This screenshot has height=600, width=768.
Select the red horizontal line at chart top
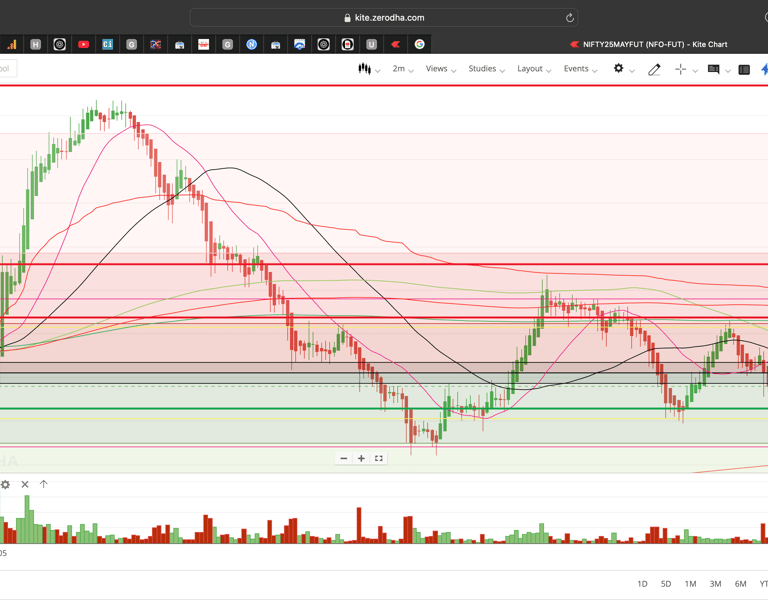[x=384, y=85]
